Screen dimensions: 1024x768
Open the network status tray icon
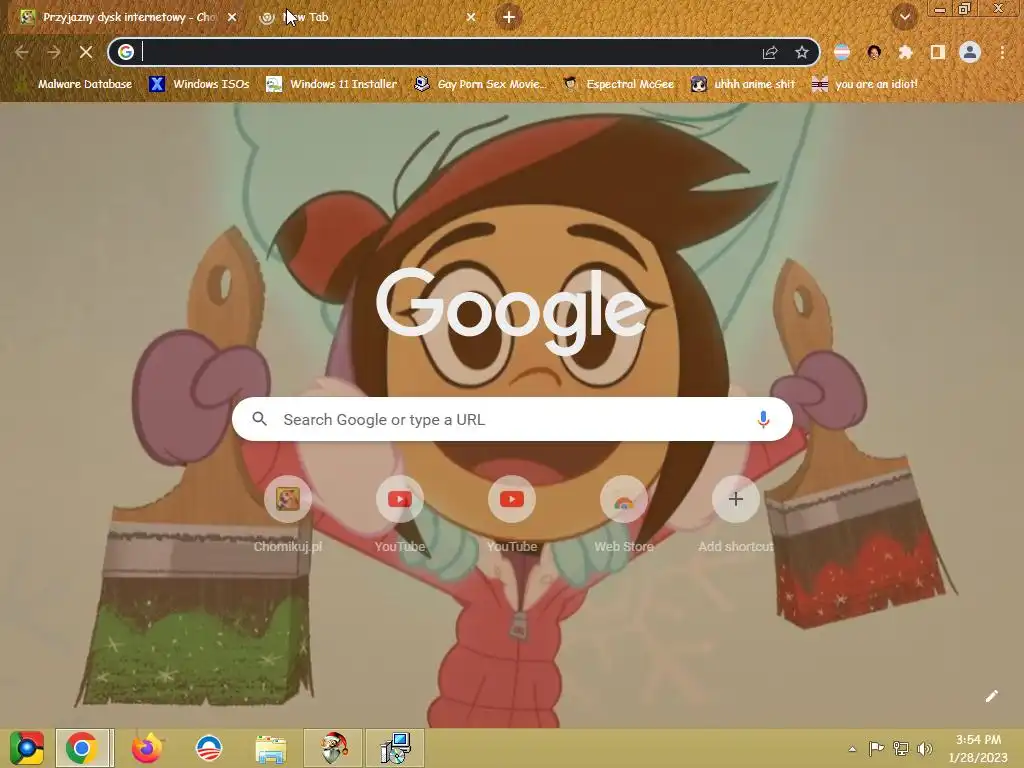pos(901,748)
